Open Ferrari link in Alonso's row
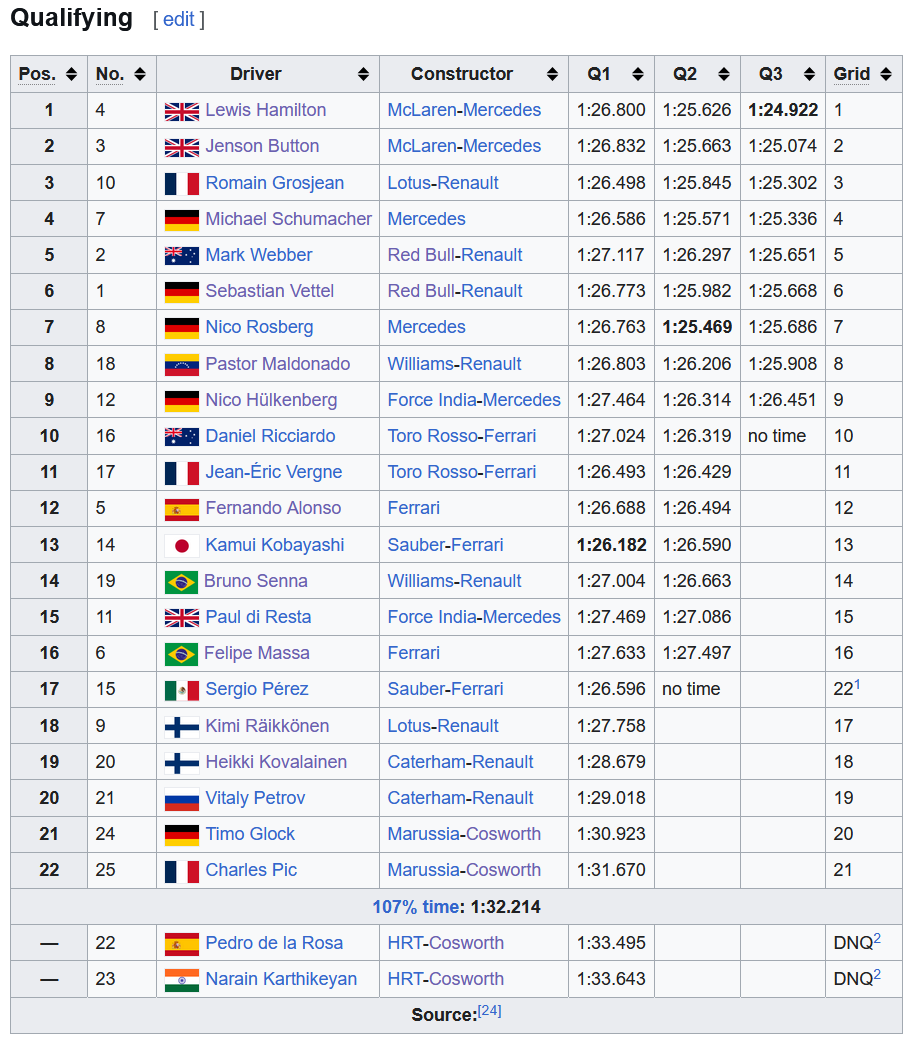Viewport: 917px width, 1048px height. tap(414, 509)
